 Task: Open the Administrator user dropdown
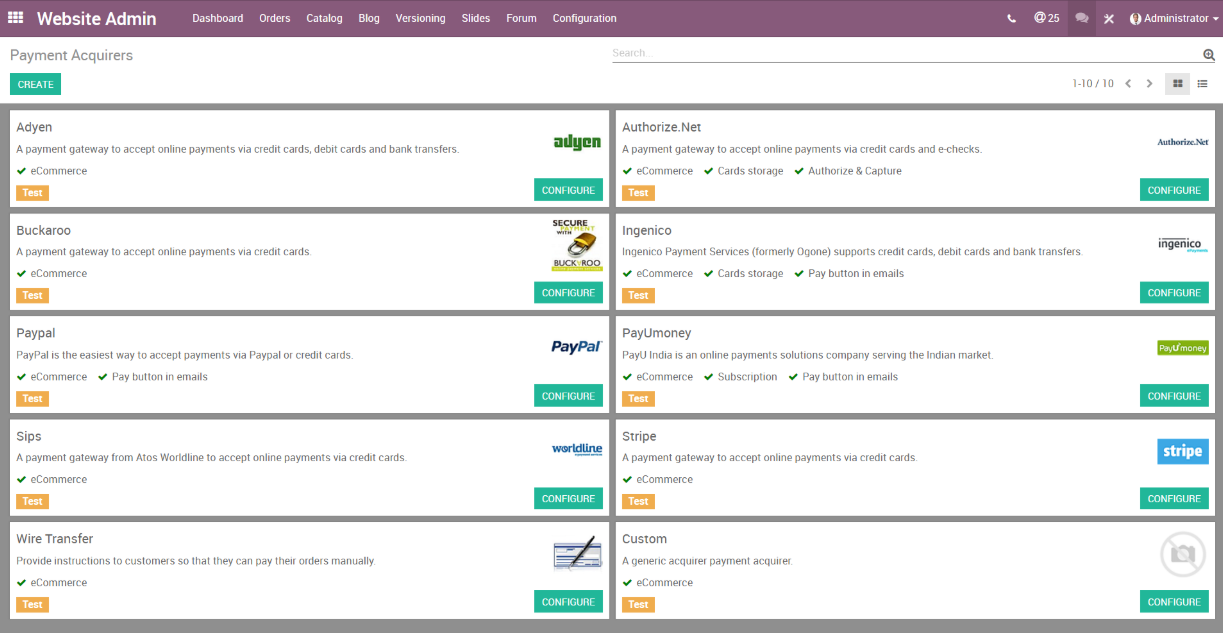point(1172,17)
